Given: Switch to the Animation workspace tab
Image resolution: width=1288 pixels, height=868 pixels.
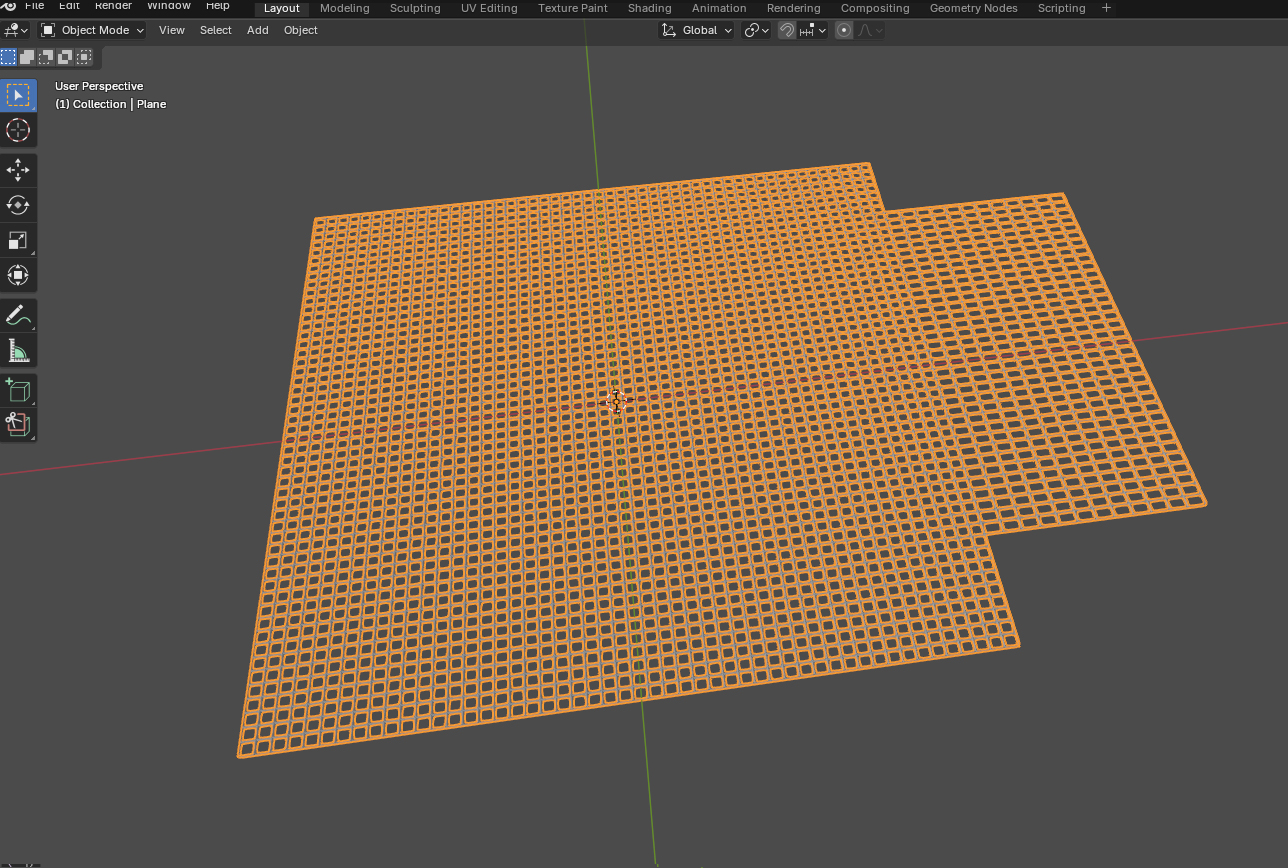Looking at the screenshot, I should (719, 8).
